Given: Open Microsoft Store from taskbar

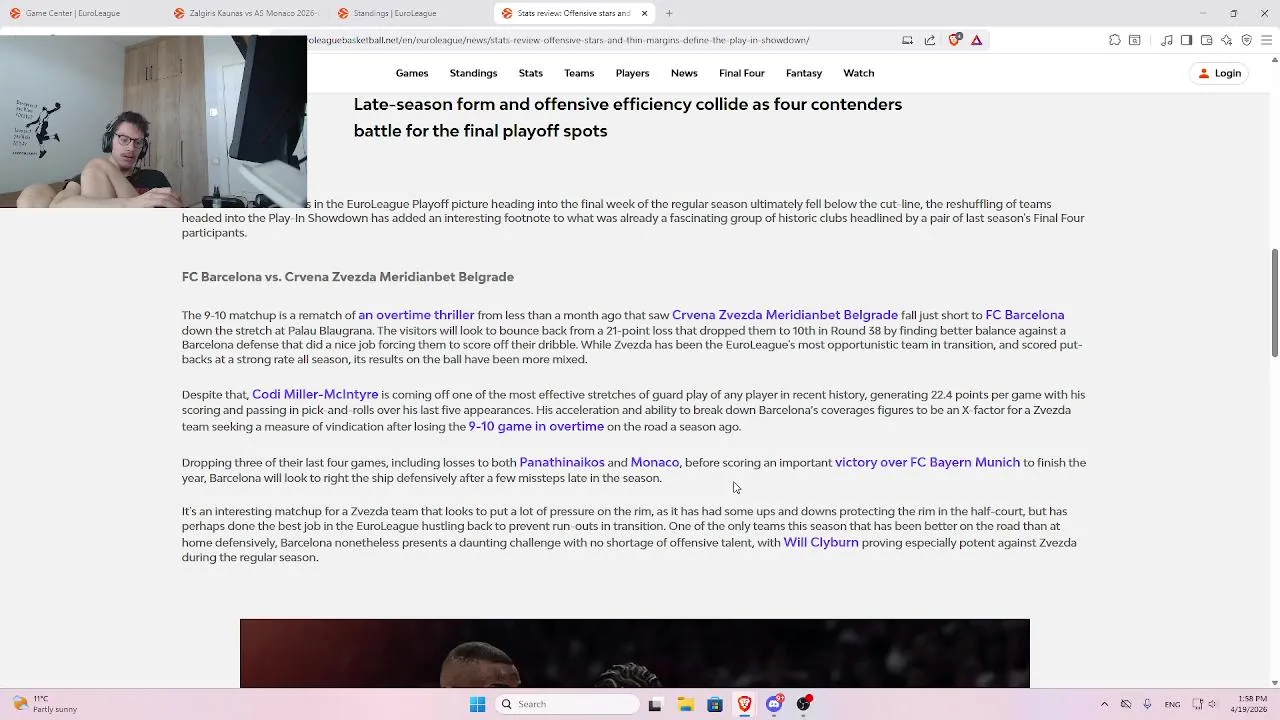Looking at the screenshot, I should [x=715, y=704].
